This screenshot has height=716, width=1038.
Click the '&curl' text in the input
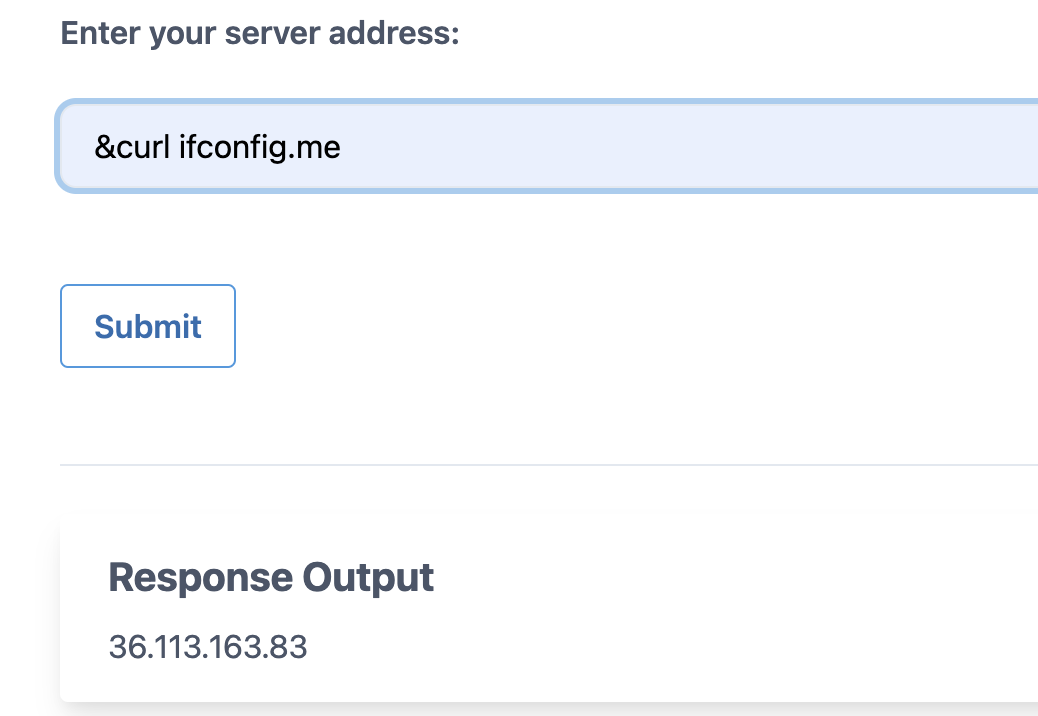132,147
